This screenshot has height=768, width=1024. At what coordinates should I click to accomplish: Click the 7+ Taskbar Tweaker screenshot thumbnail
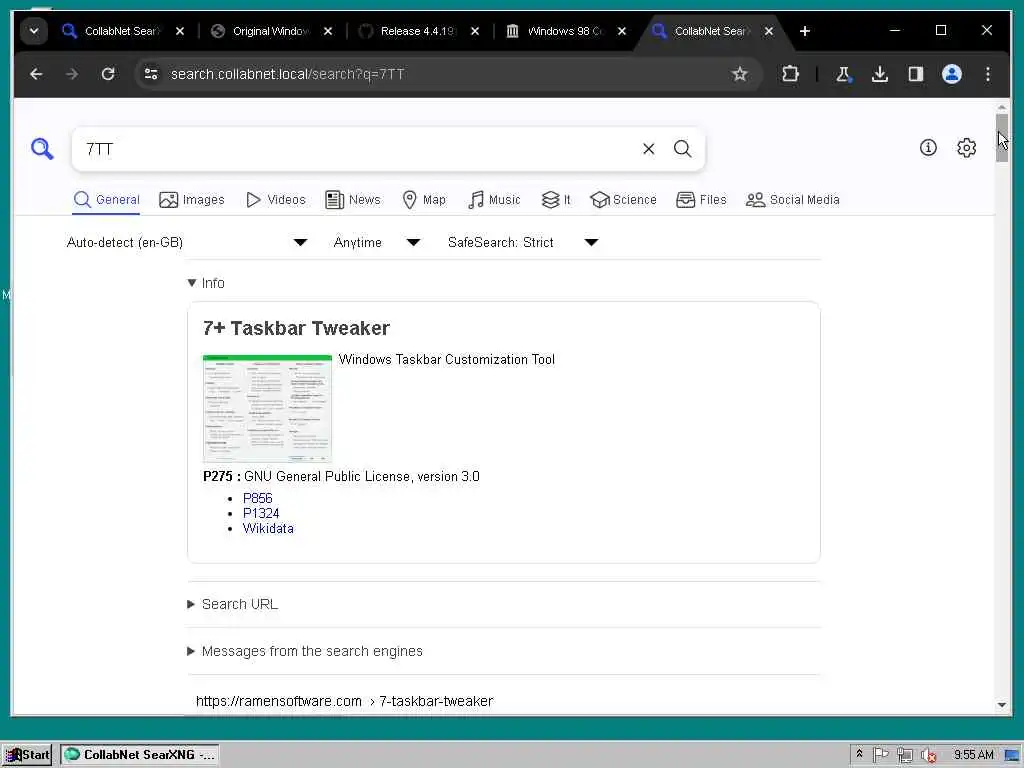(x=267, y=408)
